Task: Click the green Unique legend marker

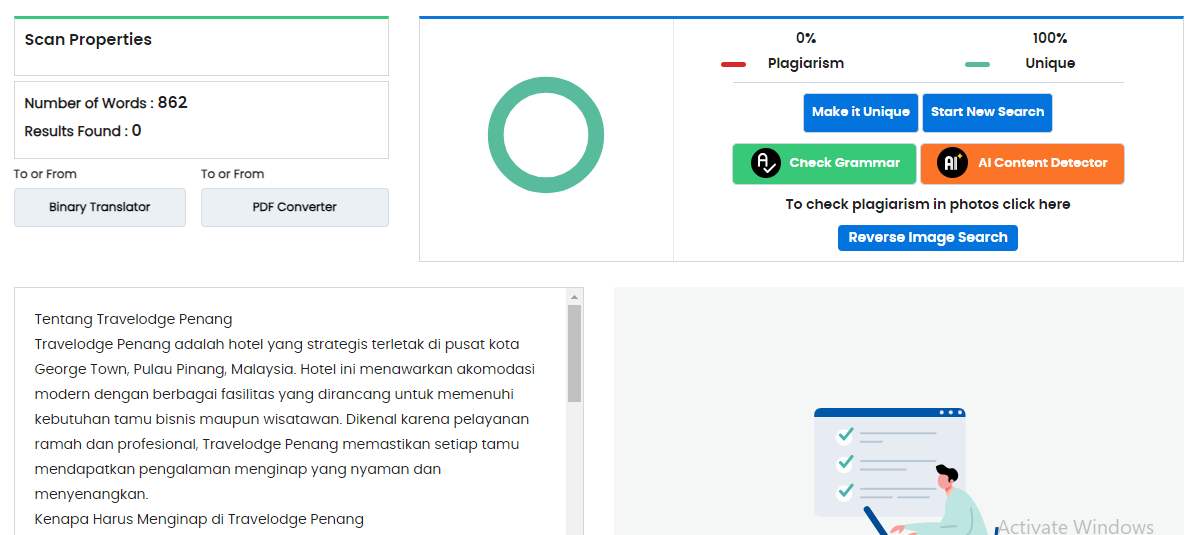Action: [978, 64]
